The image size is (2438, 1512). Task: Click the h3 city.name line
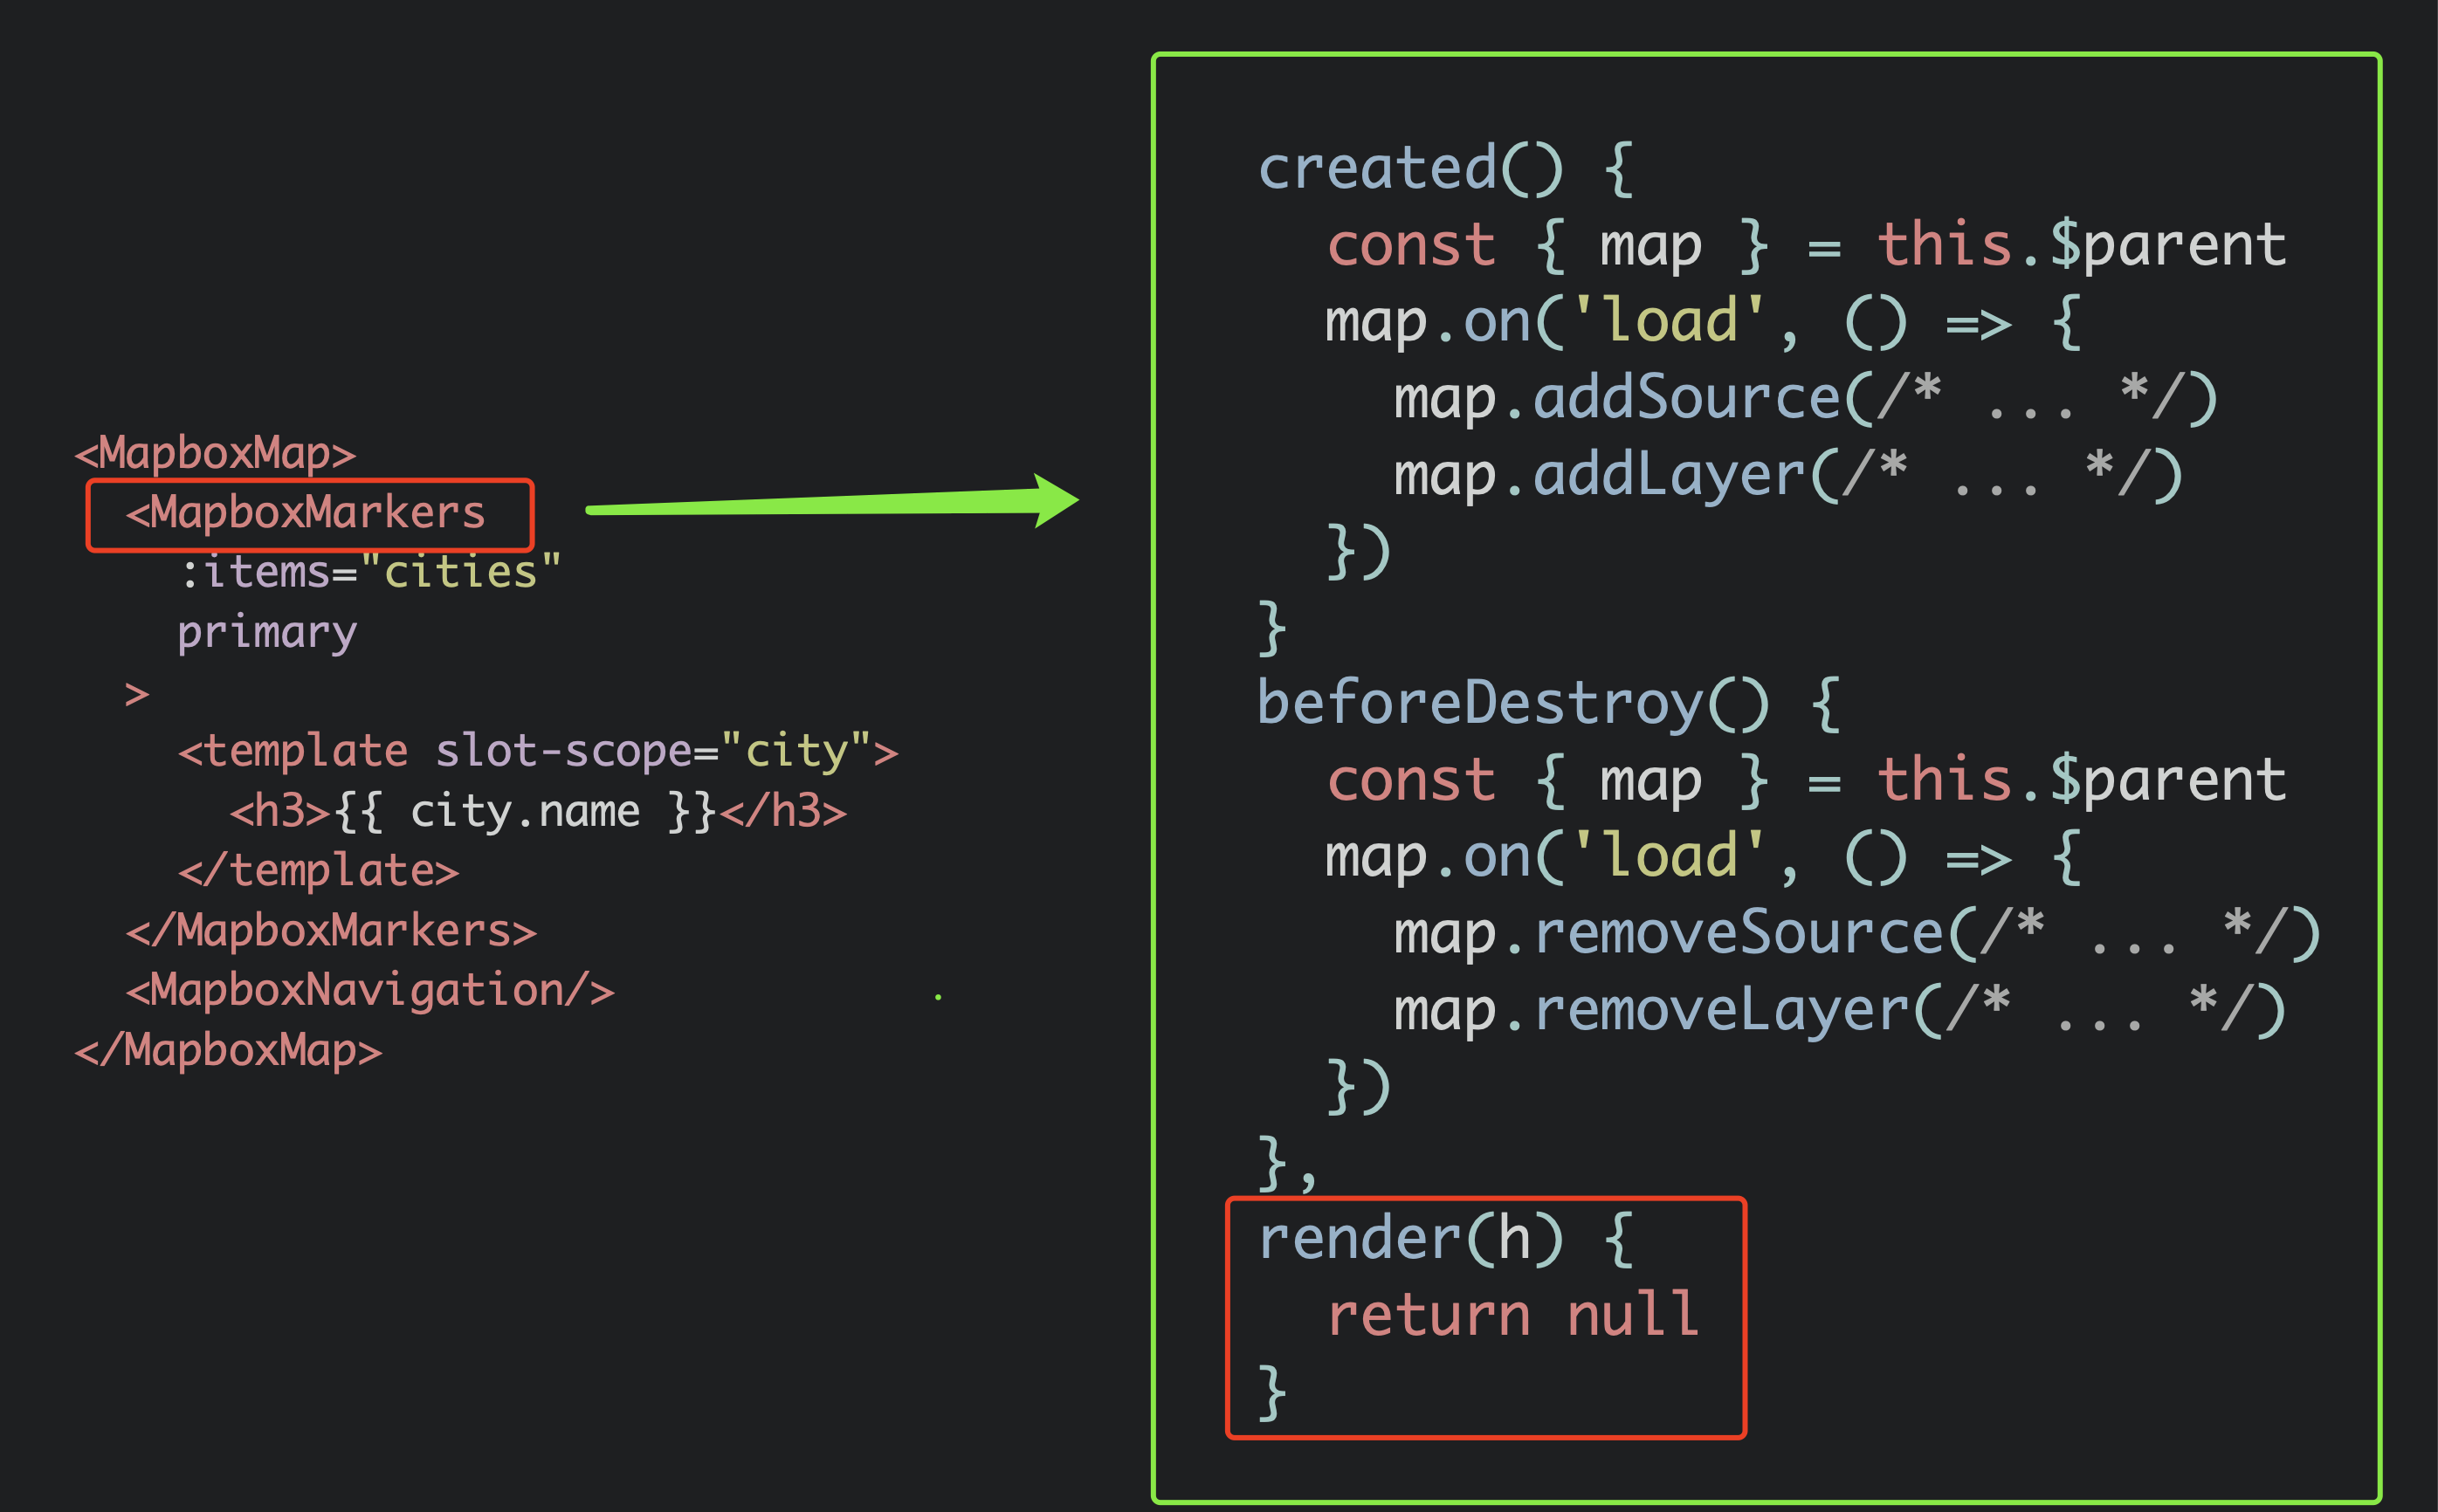point(537,812)
